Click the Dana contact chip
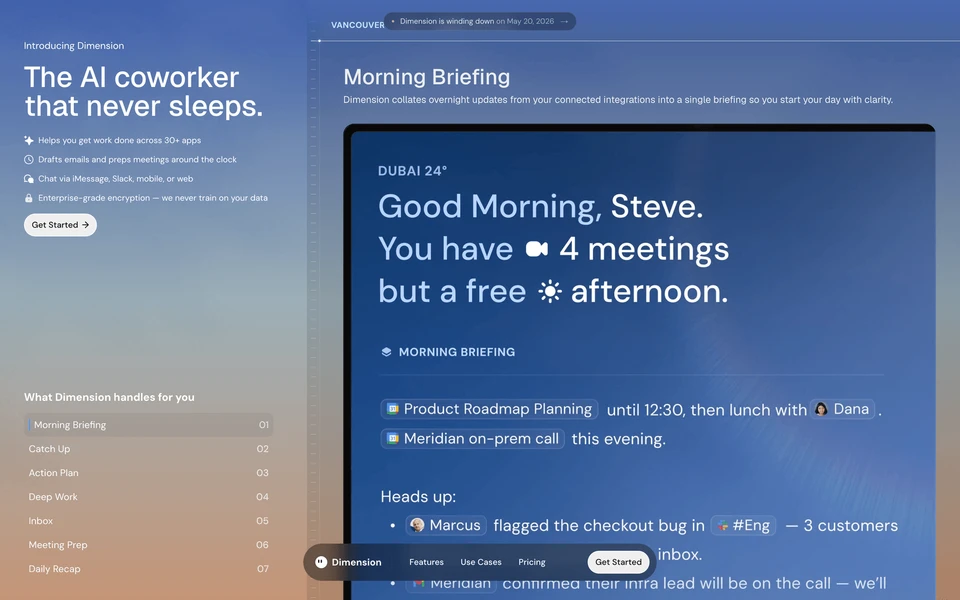This screenshot has height=600, width=960. (842, 409)
